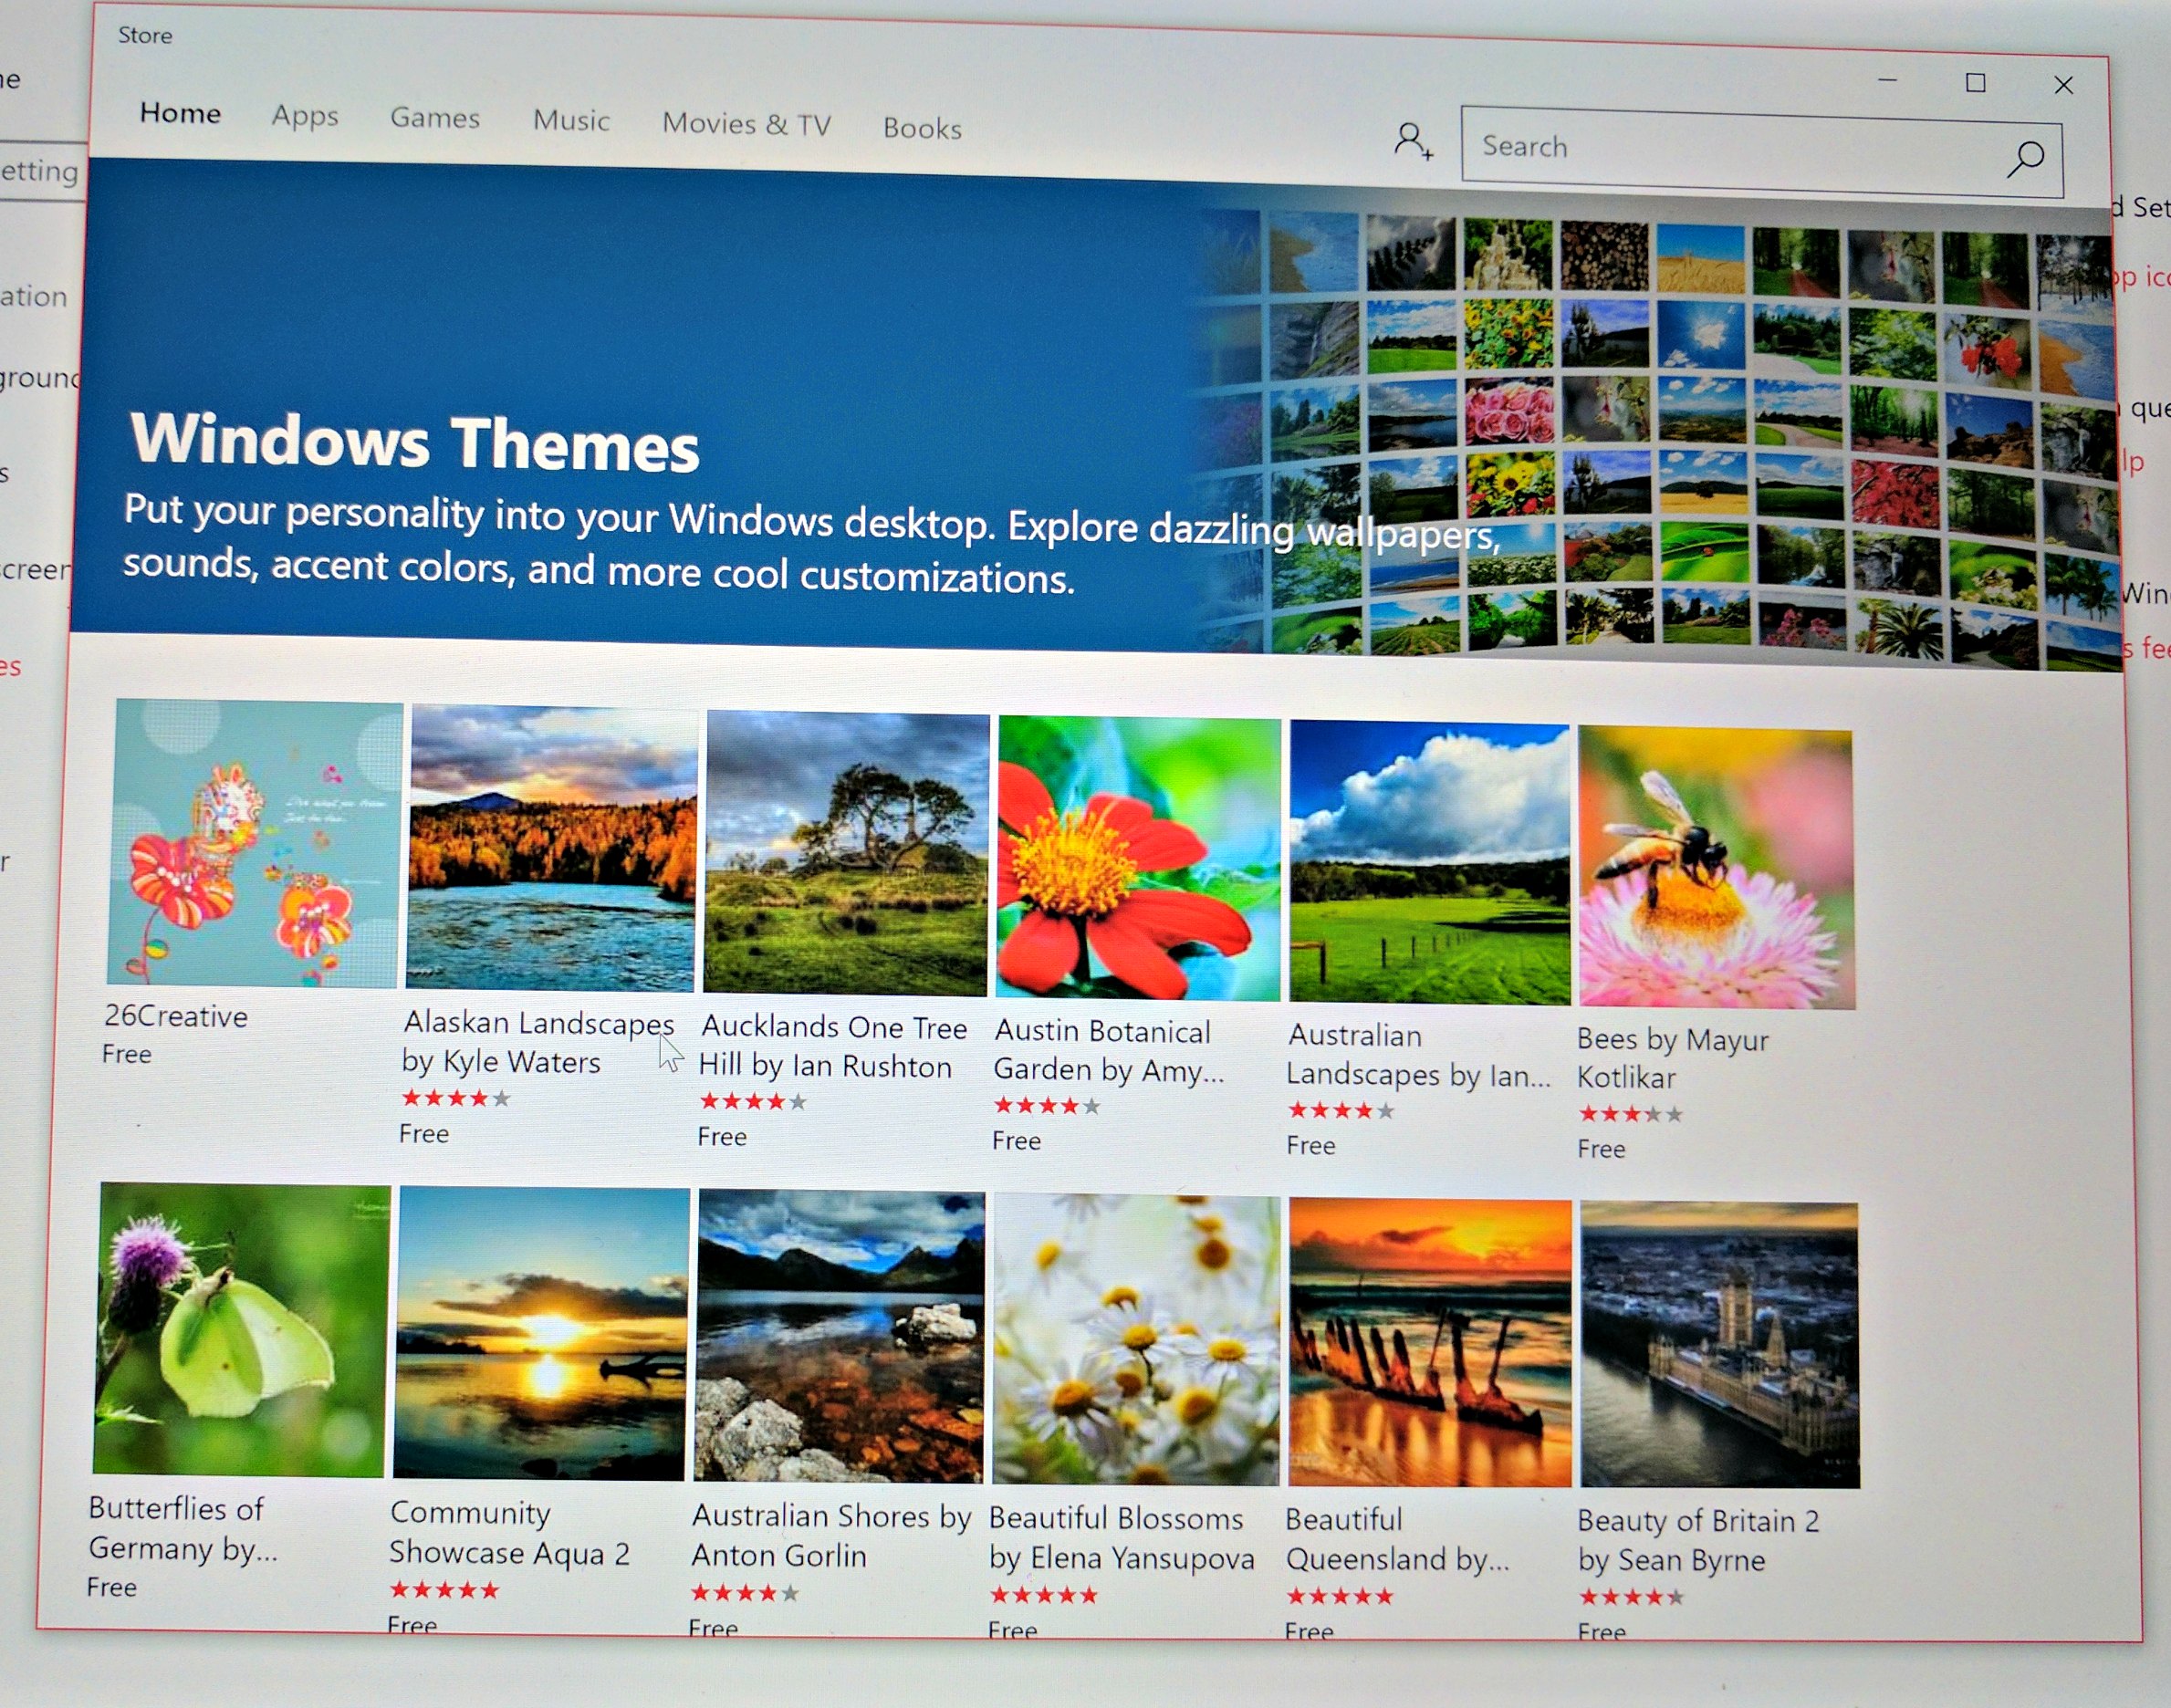Click five-star rating under Beautiful Blossoms

[1043, 1595]
